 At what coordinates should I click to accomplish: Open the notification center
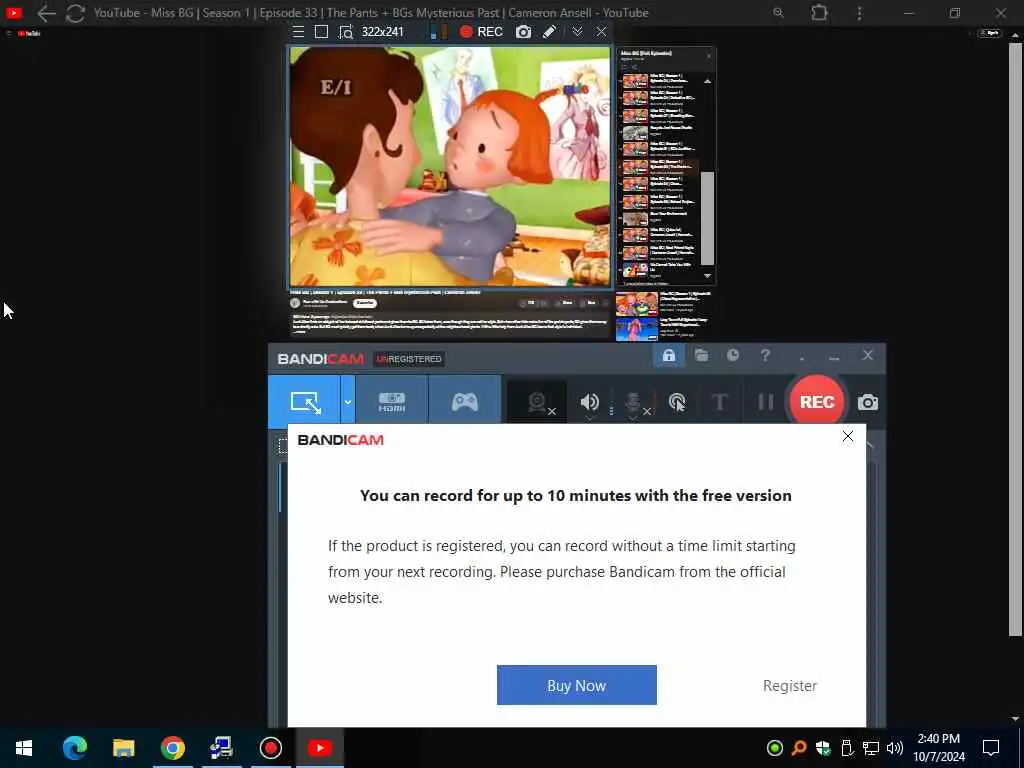click(991, 748)
